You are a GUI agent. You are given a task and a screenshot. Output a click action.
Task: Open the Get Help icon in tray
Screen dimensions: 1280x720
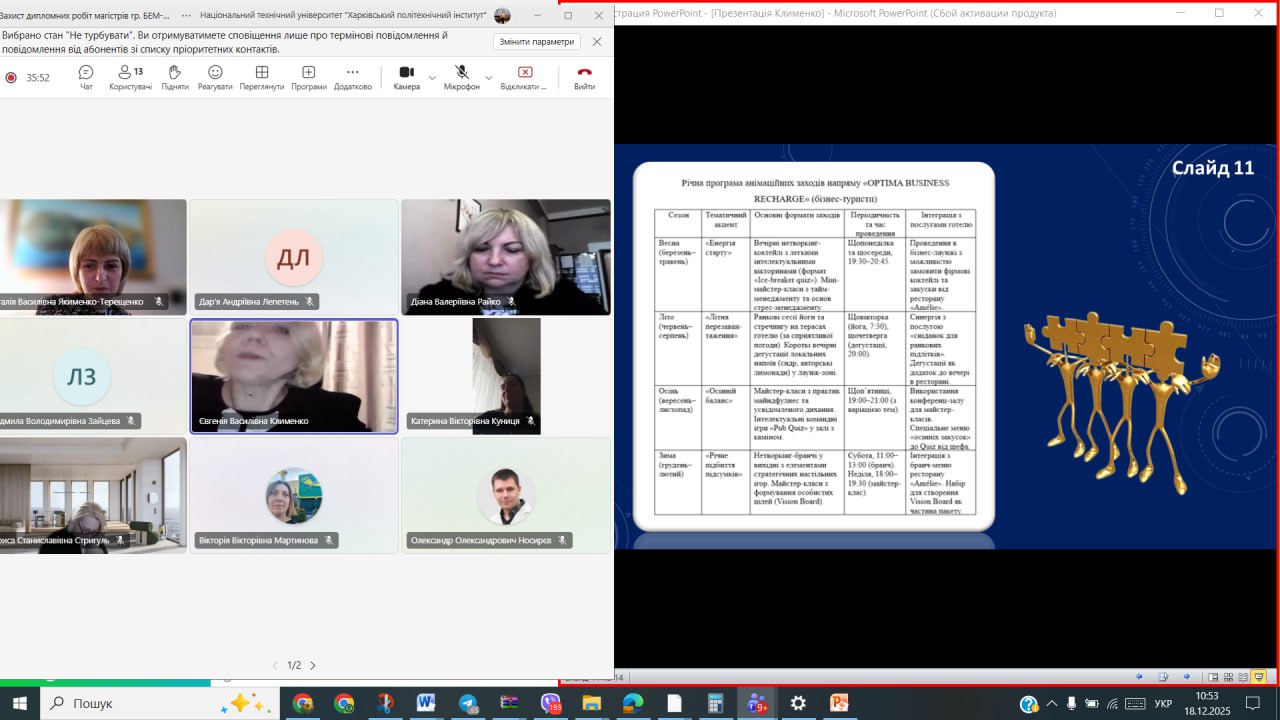tap(1029, 704)
